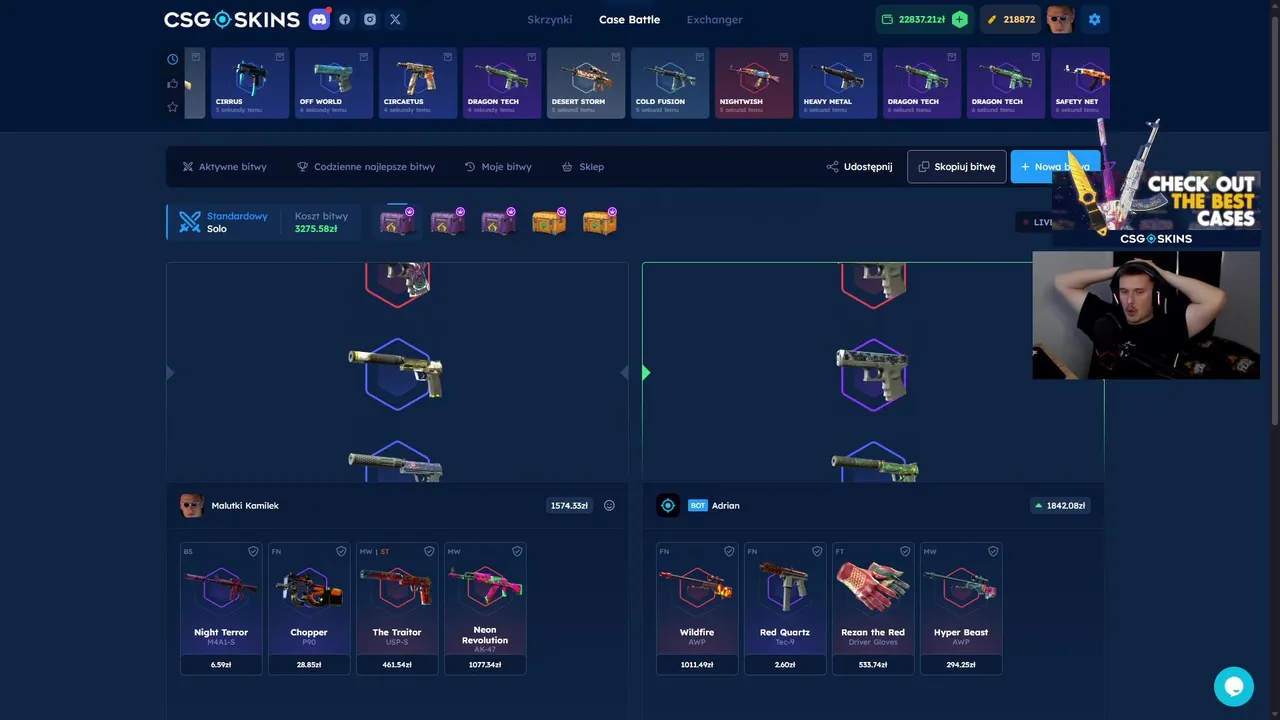Open the Facebook social icon
The height and width of the screenshot is (720, 1280).
click(x=345, y=19)
